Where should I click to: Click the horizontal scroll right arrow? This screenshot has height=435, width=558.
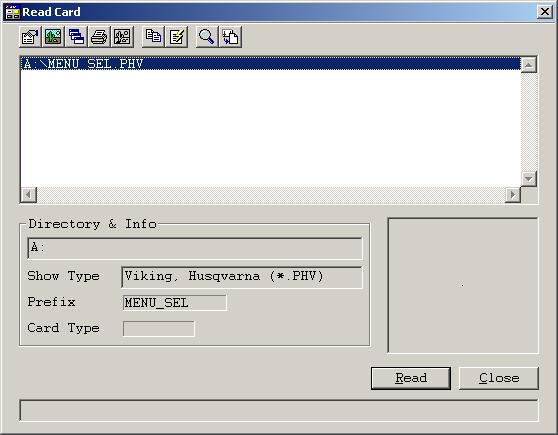513,195
